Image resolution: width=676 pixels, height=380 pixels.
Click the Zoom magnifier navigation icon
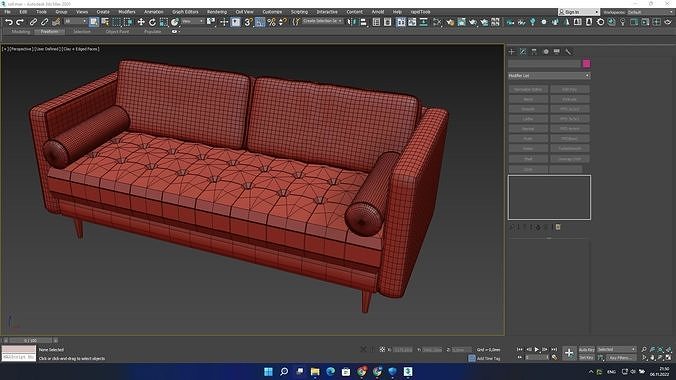(x=644, y=349)
